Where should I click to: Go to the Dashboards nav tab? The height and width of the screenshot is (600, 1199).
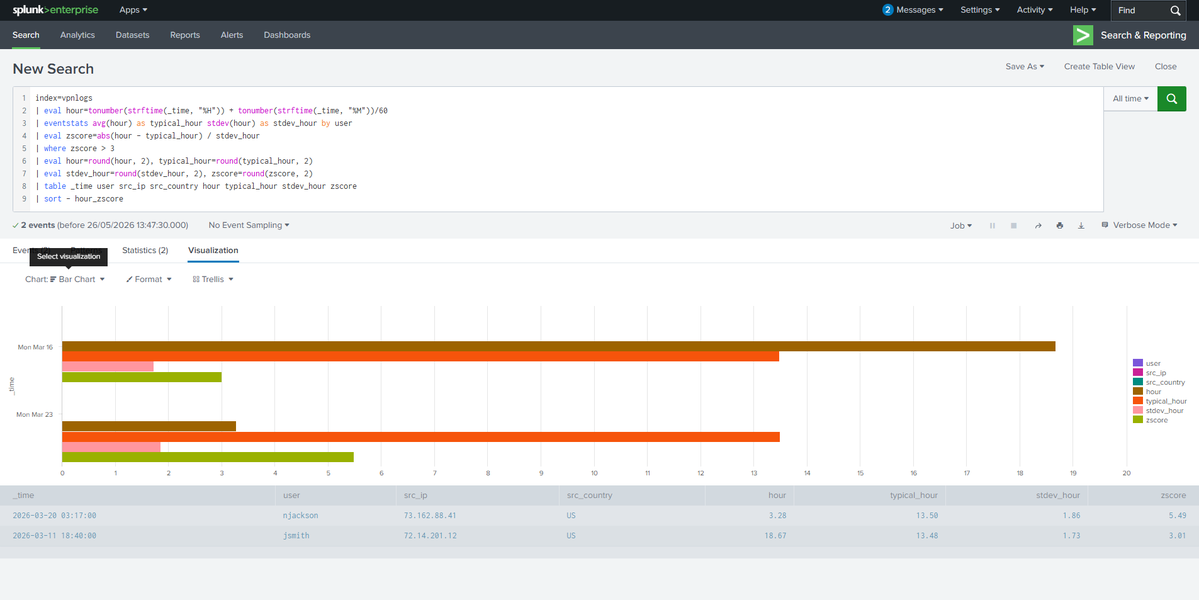click(287, 35)
